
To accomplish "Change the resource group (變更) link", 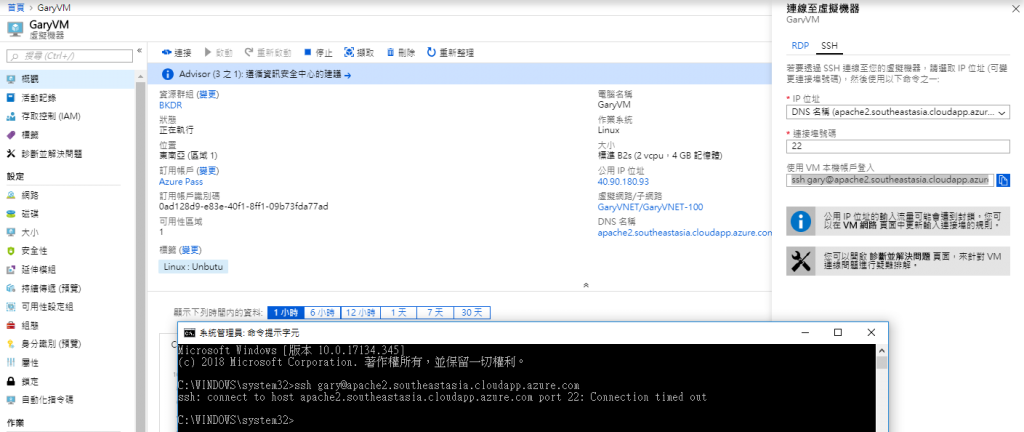I will pos(208,95).
